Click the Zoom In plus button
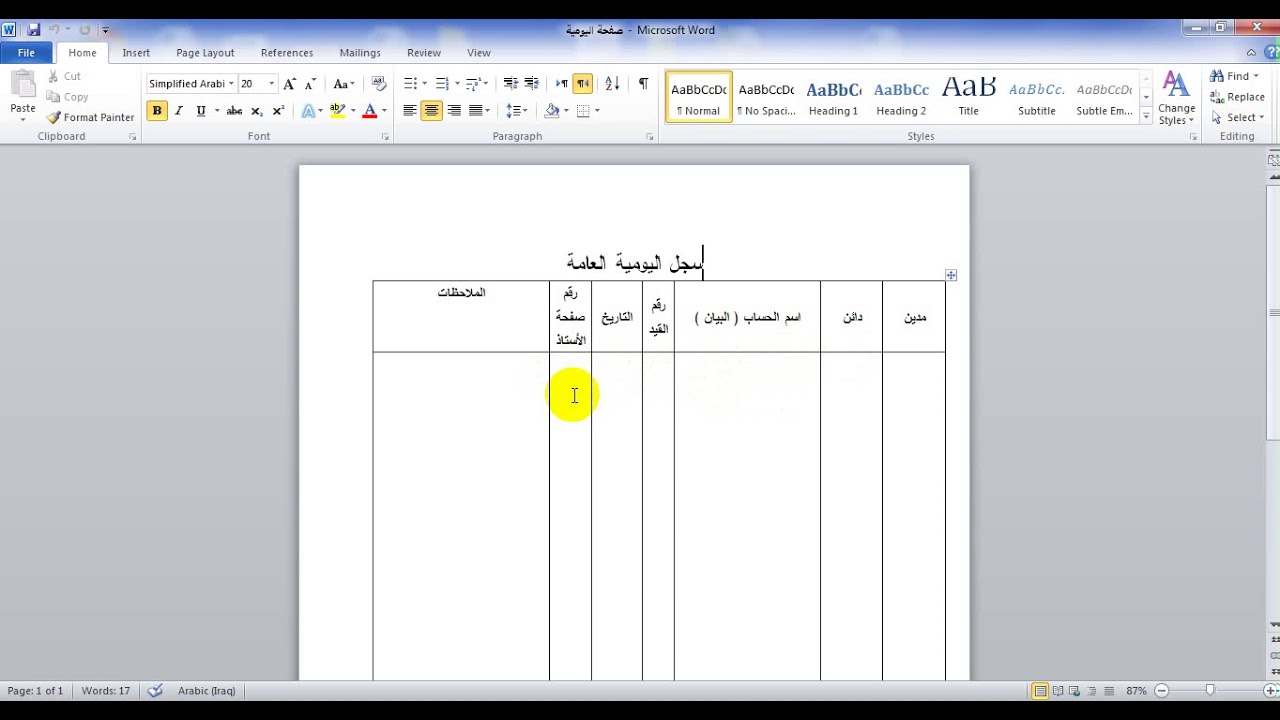This screenshot has width=1280, height=720. click(x=1270, y=691)
